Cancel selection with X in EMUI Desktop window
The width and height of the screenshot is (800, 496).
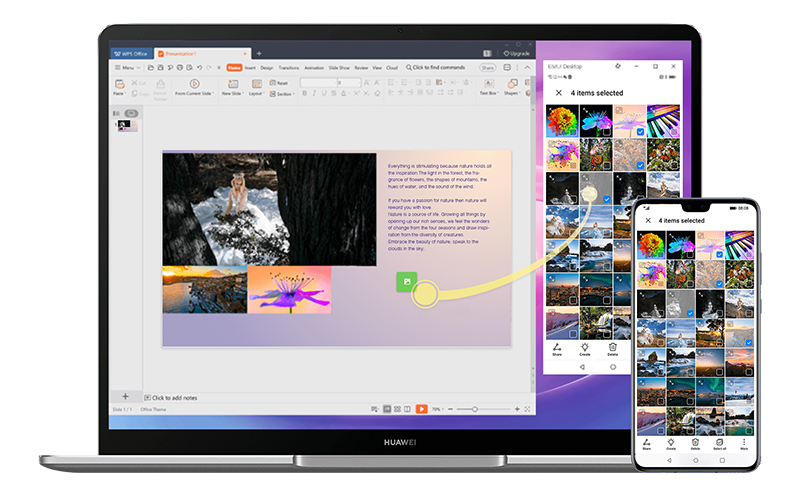tap(559, 92)
